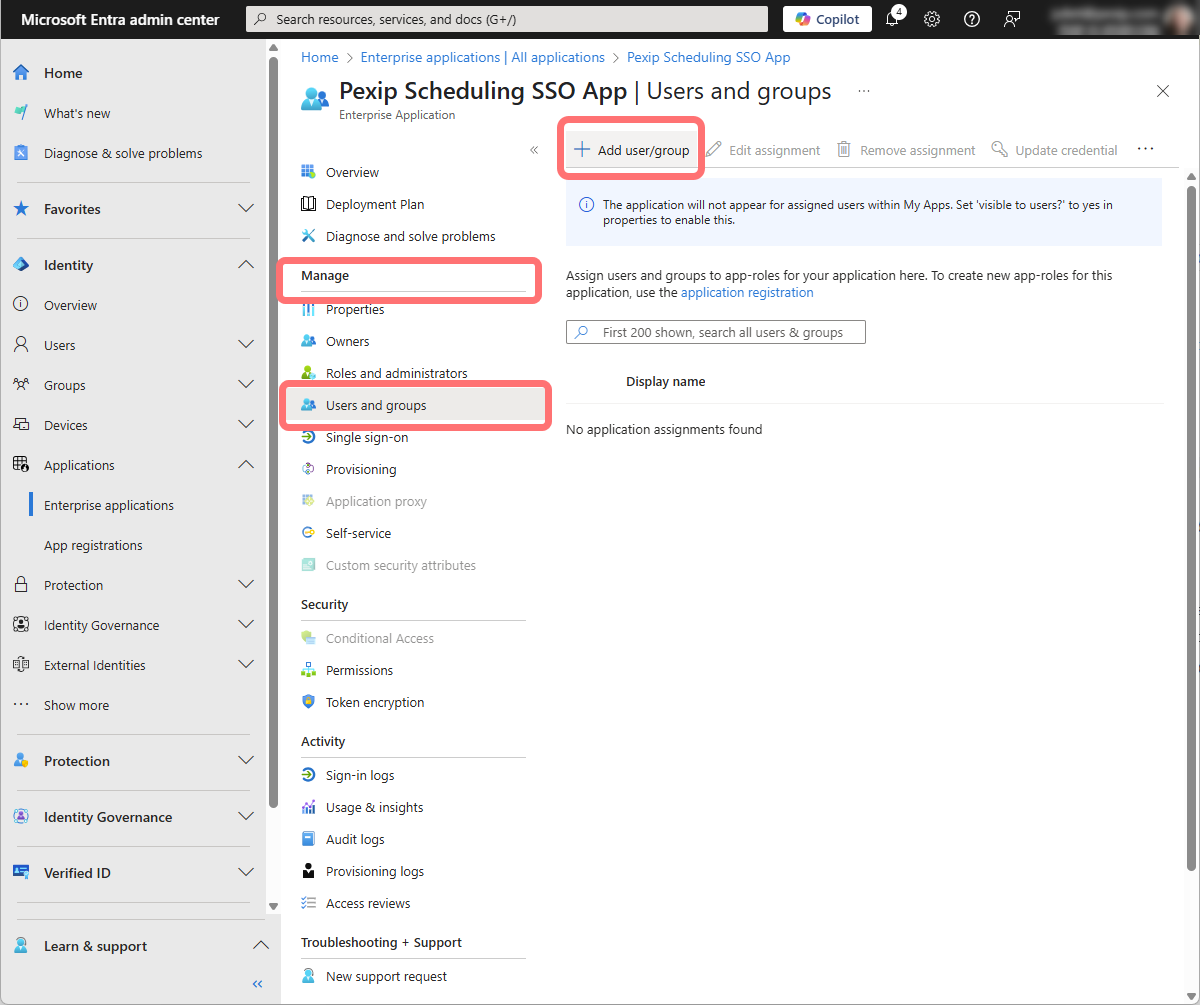Viewport: 1200px width, 1005px height.
Task: Click the more options ellipsis beside title
Action: tap(864, 91)
